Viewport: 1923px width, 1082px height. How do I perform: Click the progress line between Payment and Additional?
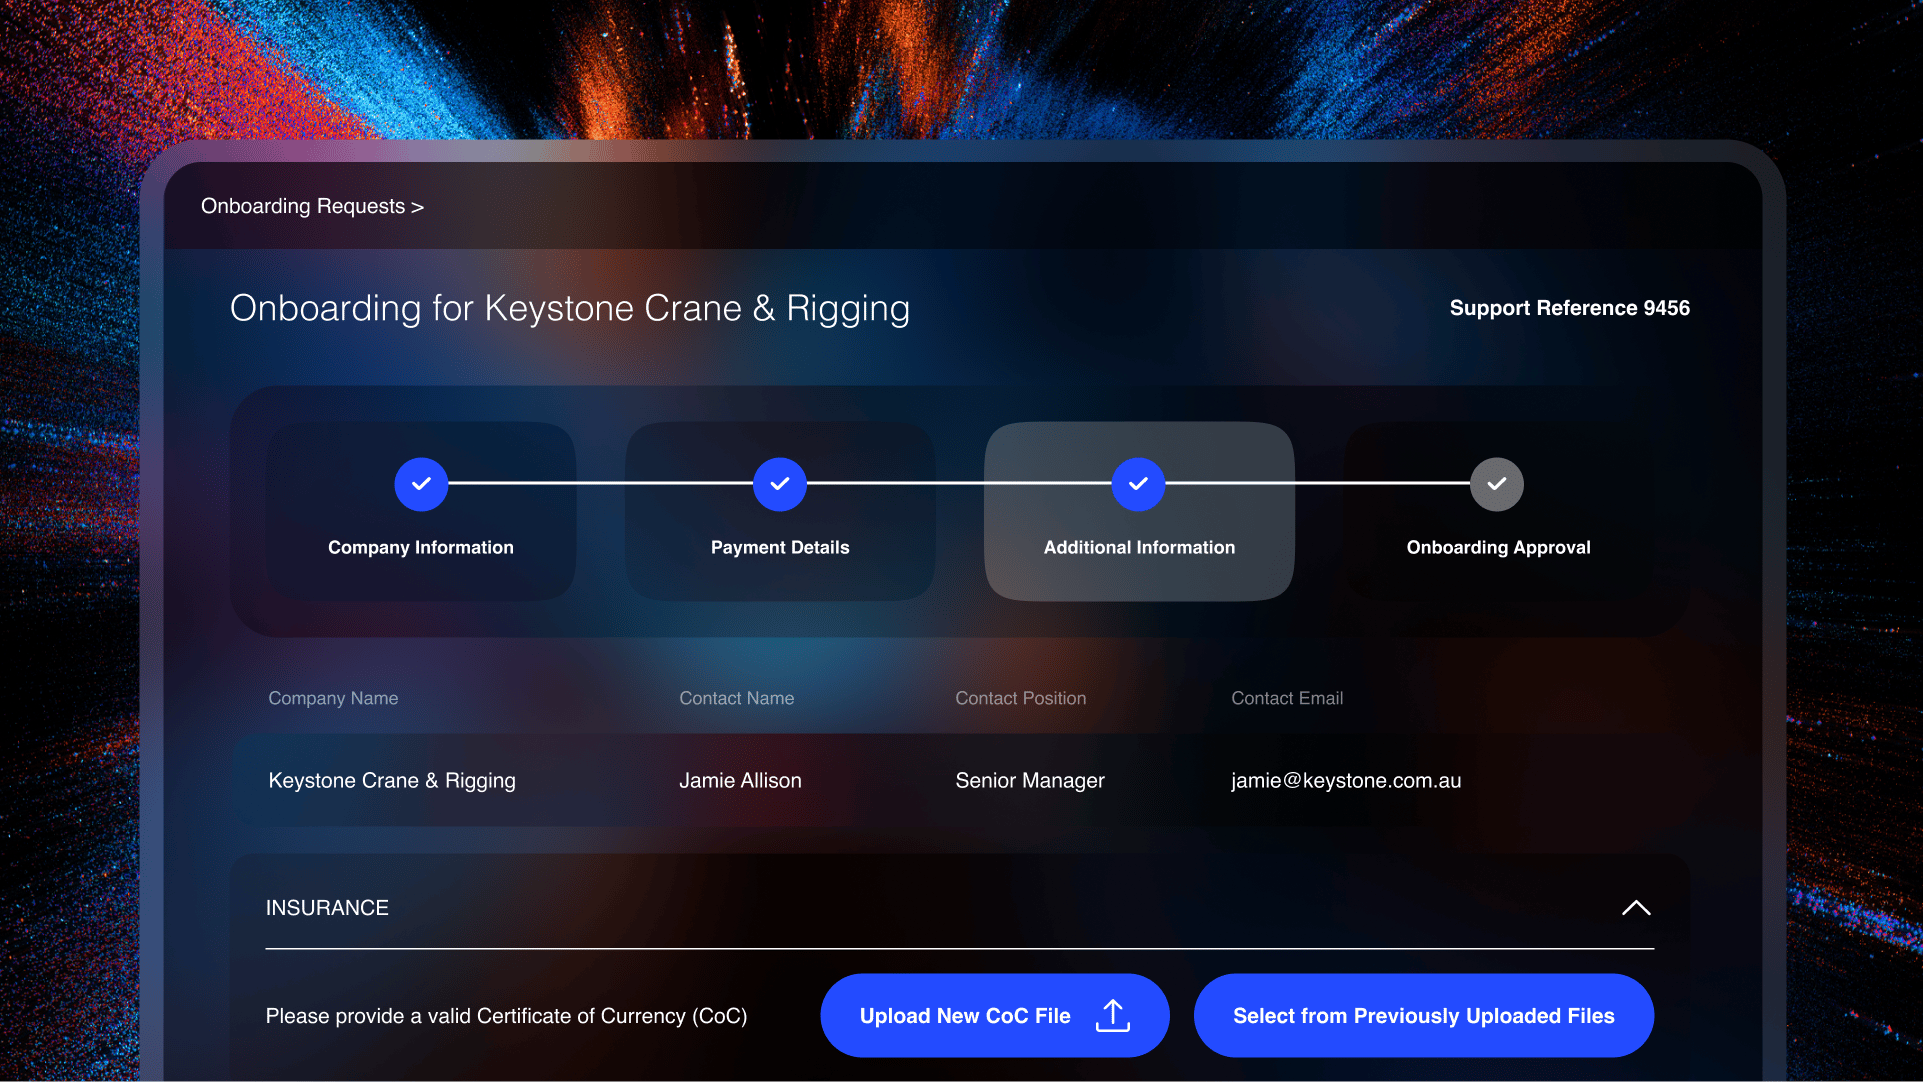click(x=958, y=483)
